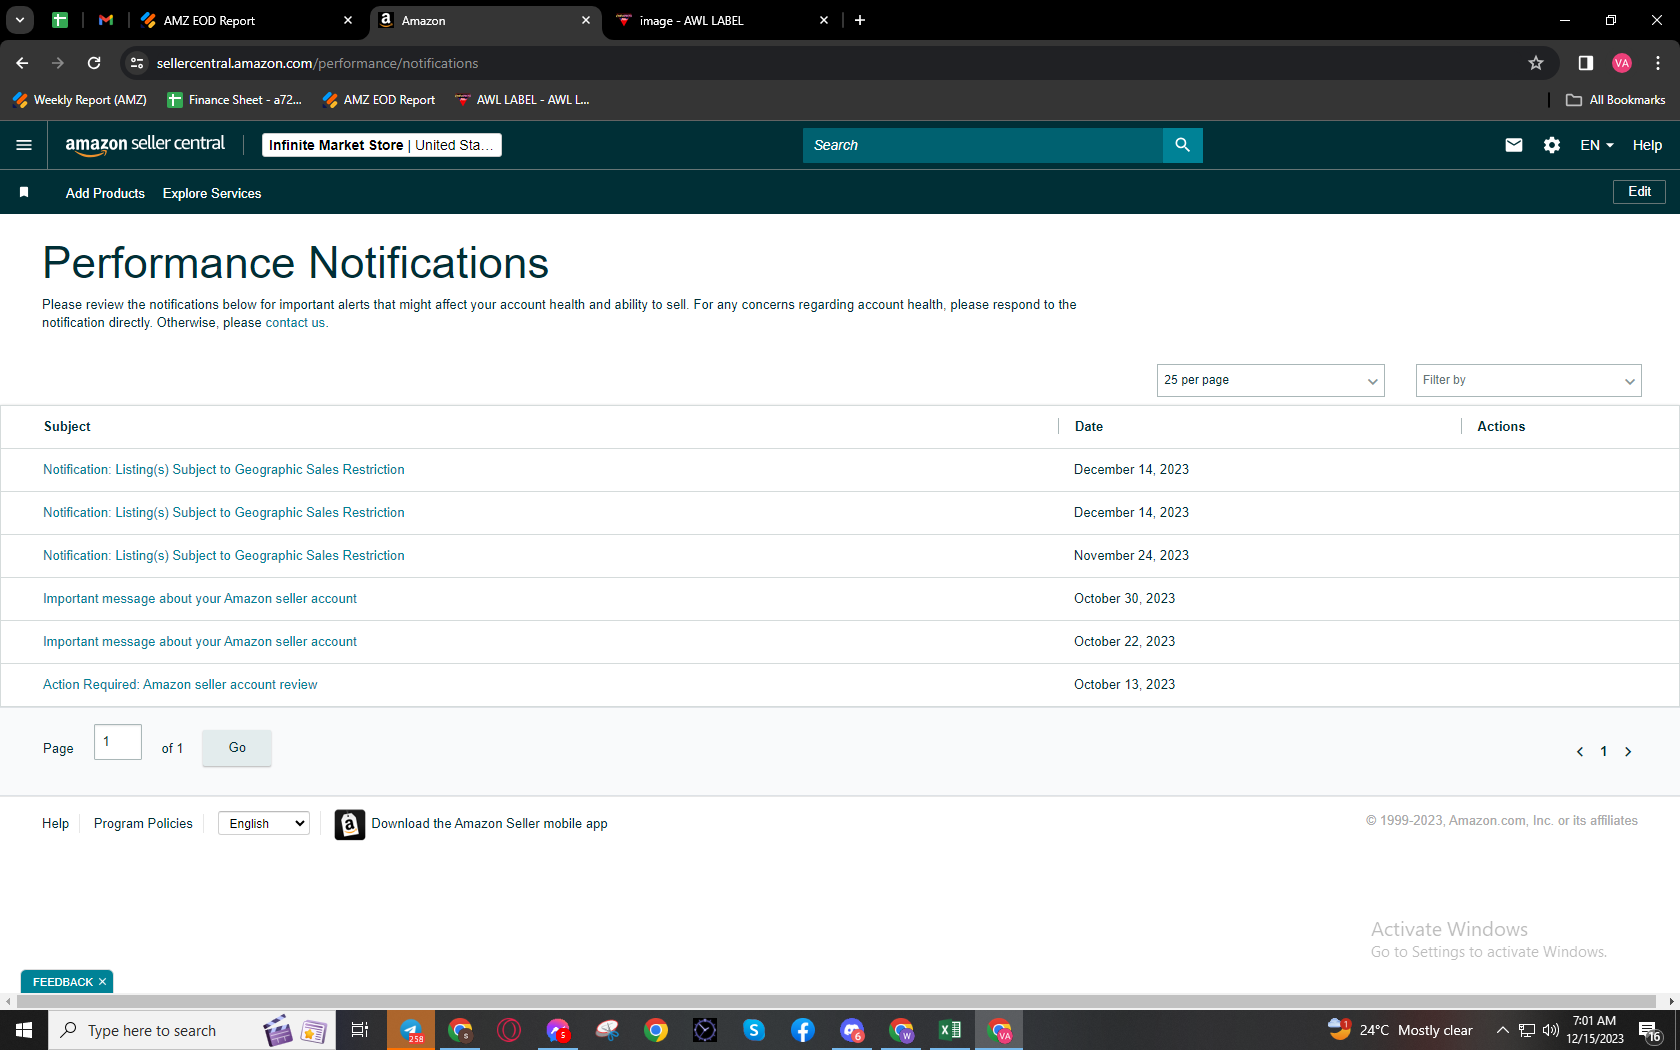
Task: Click the Amazon Seller app icon in footer
Action: point(349,824)
